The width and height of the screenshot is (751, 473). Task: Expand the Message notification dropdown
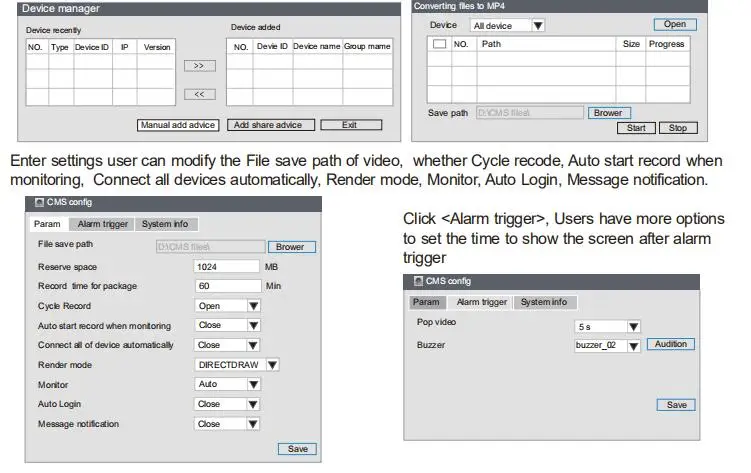pyautogui.click(x=228, y=424)
